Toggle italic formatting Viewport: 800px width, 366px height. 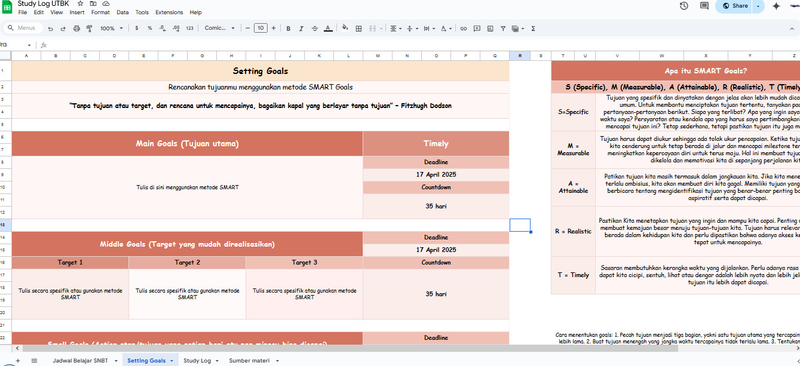pos(301,29)
